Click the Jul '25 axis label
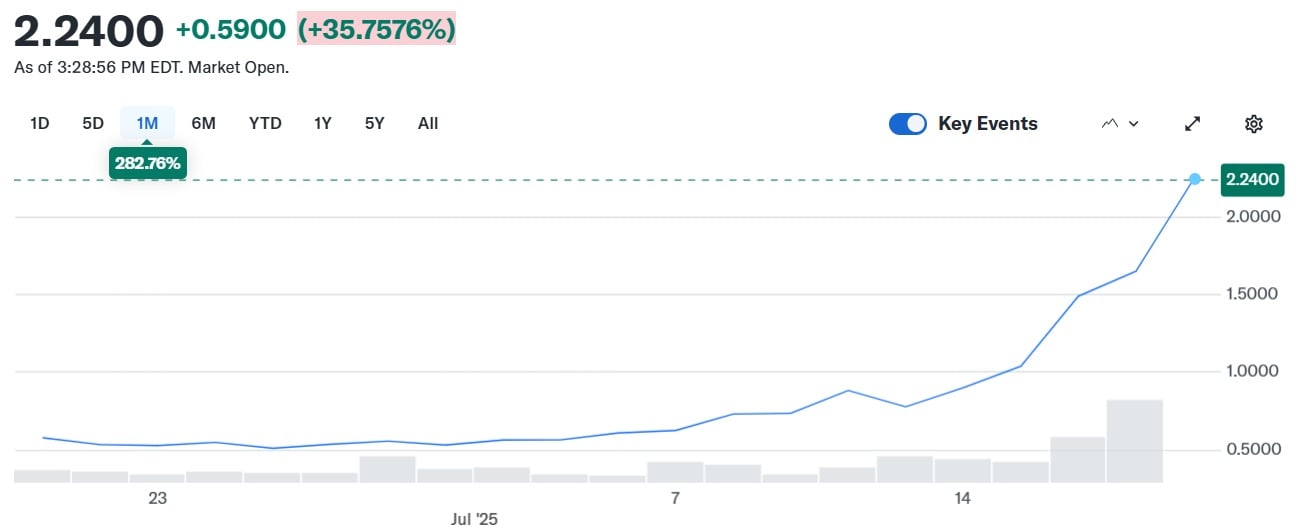This screenshot has height=530, width=1302. click(x=474, y=519)
